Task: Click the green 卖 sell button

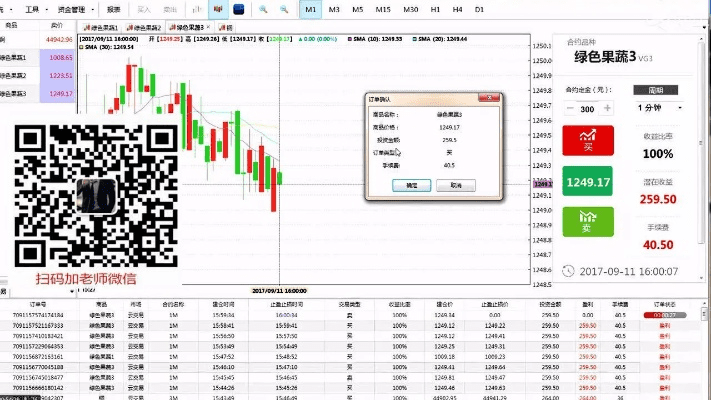Action: pos(586,221)
